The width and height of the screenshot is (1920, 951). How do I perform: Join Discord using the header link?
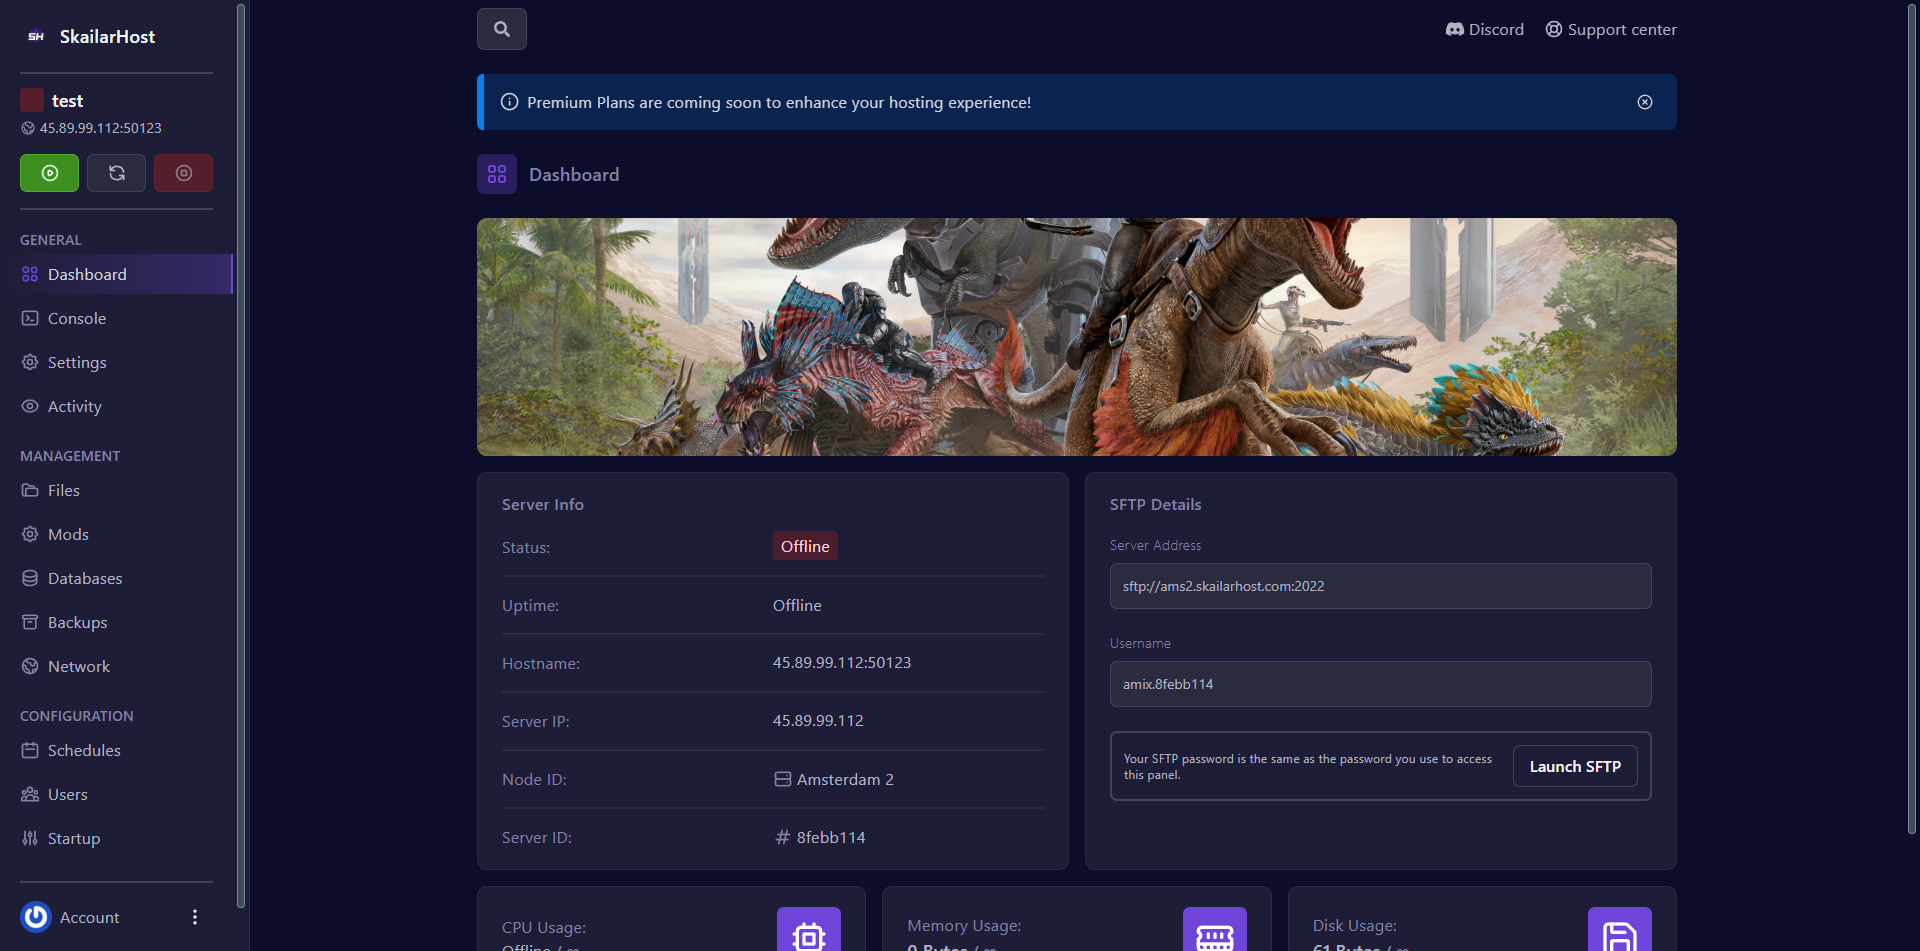tap(1484, 29)
